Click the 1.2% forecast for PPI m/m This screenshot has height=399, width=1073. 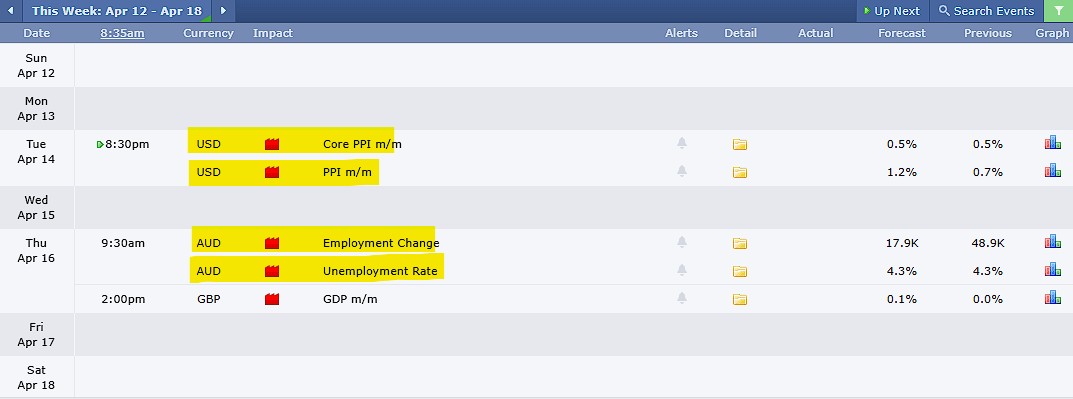click(902, 172)
